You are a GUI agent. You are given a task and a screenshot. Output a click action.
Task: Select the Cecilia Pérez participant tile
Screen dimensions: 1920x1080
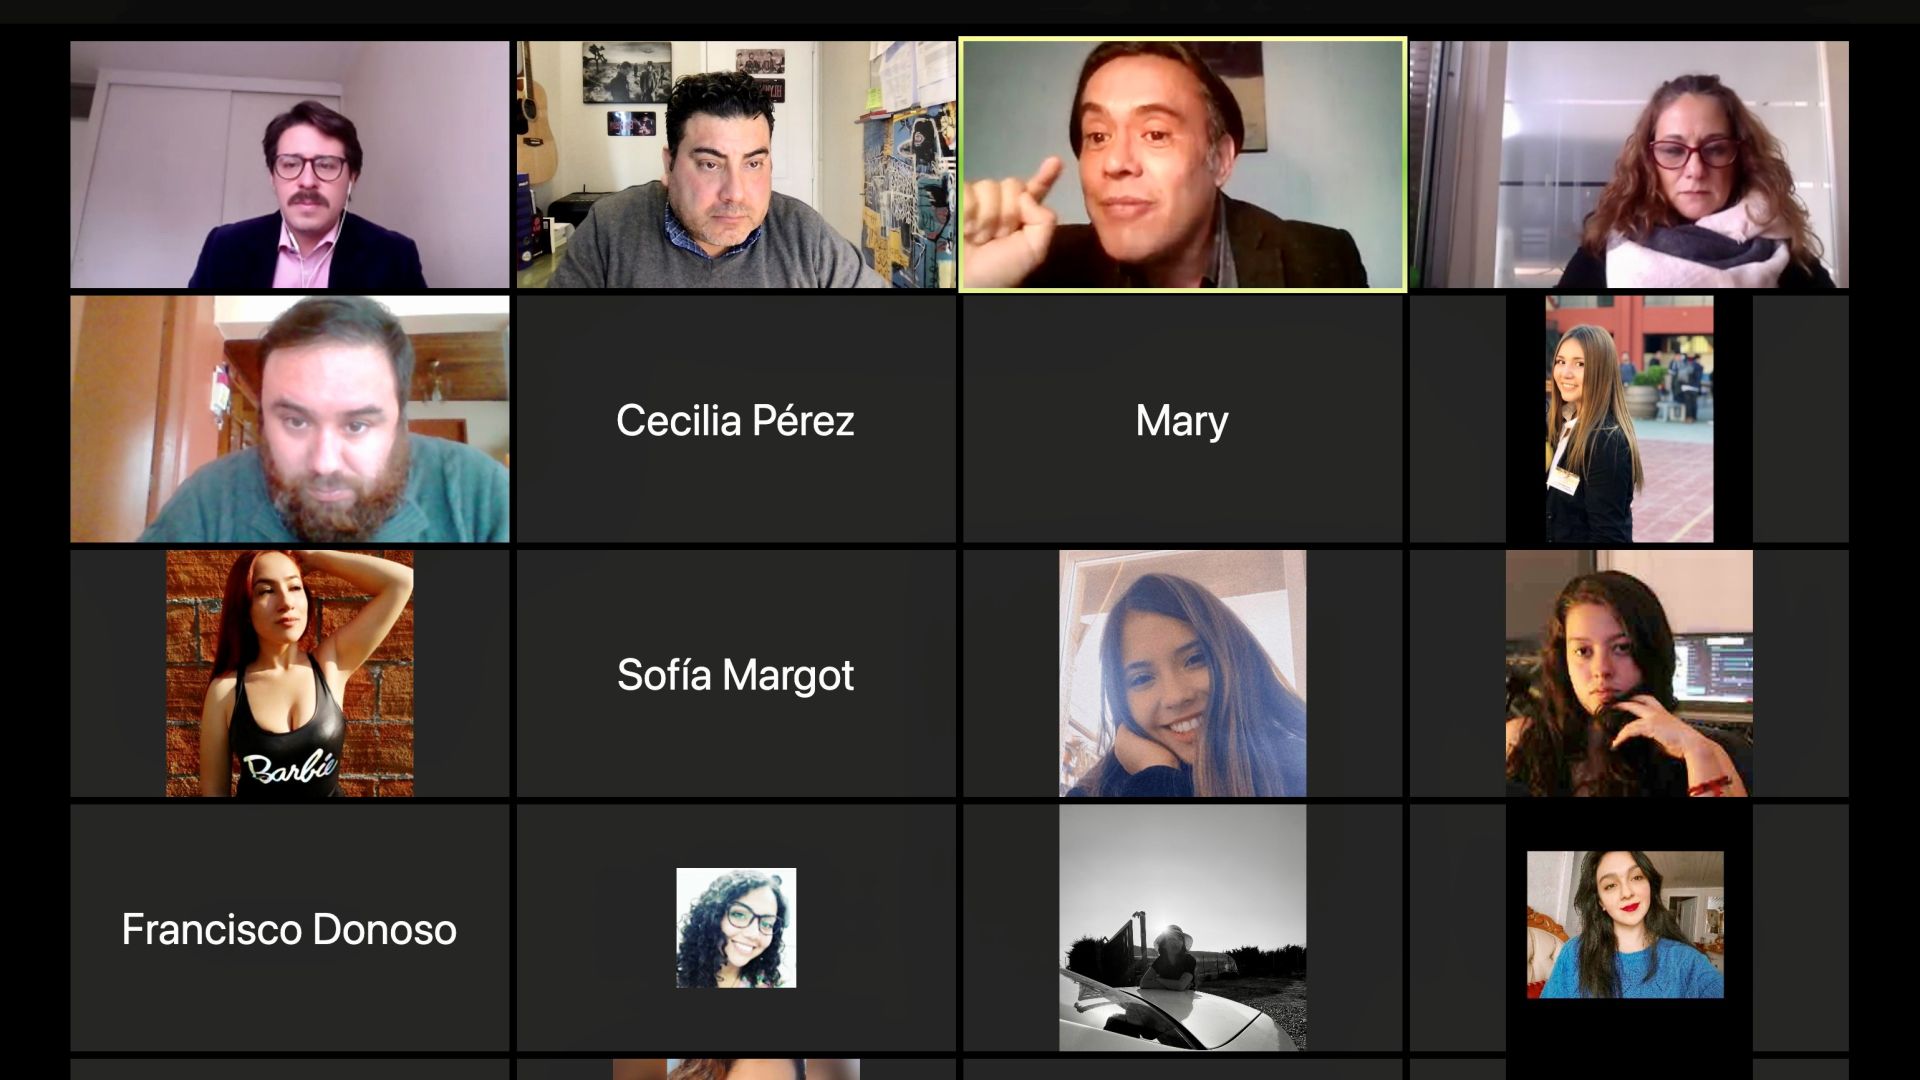point(736,419)
